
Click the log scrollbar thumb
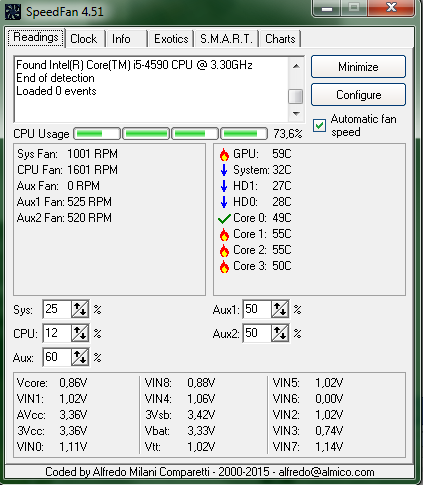(x=296, y=97)
